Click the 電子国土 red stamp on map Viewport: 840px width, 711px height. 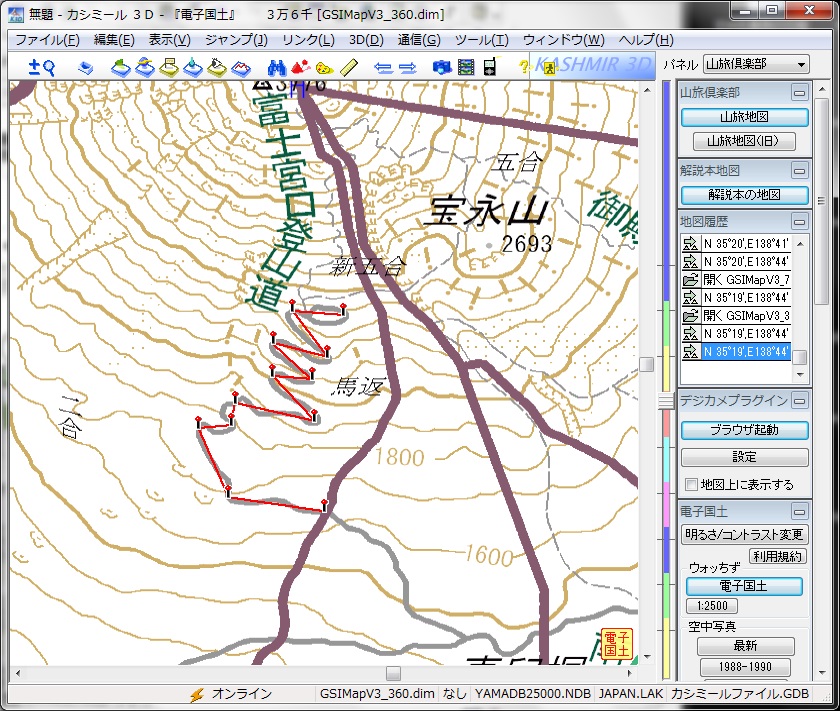pyautogui.click(x=617, y=643)
